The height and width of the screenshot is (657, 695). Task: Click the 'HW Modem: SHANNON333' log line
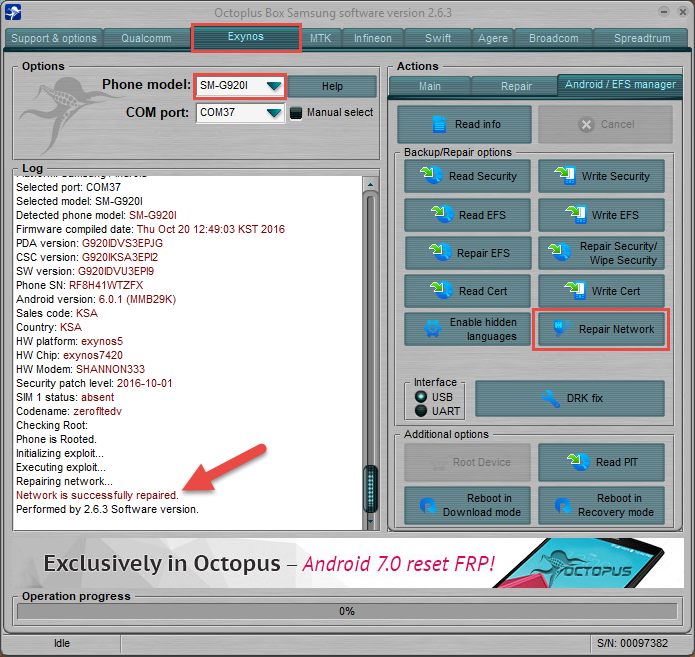coord(81,369)
